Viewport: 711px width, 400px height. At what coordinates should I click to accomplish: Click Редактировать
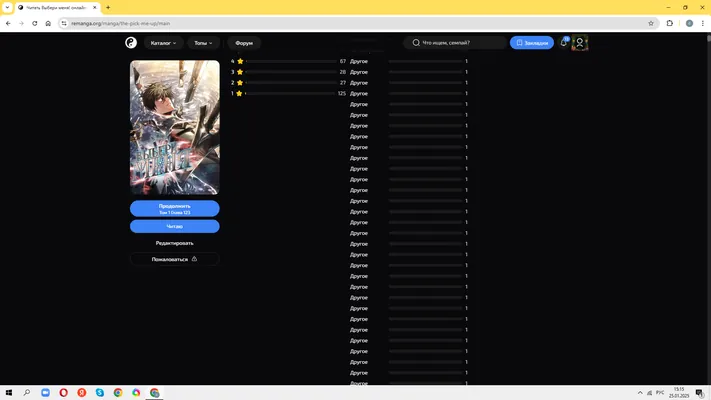tap(175, 243)
